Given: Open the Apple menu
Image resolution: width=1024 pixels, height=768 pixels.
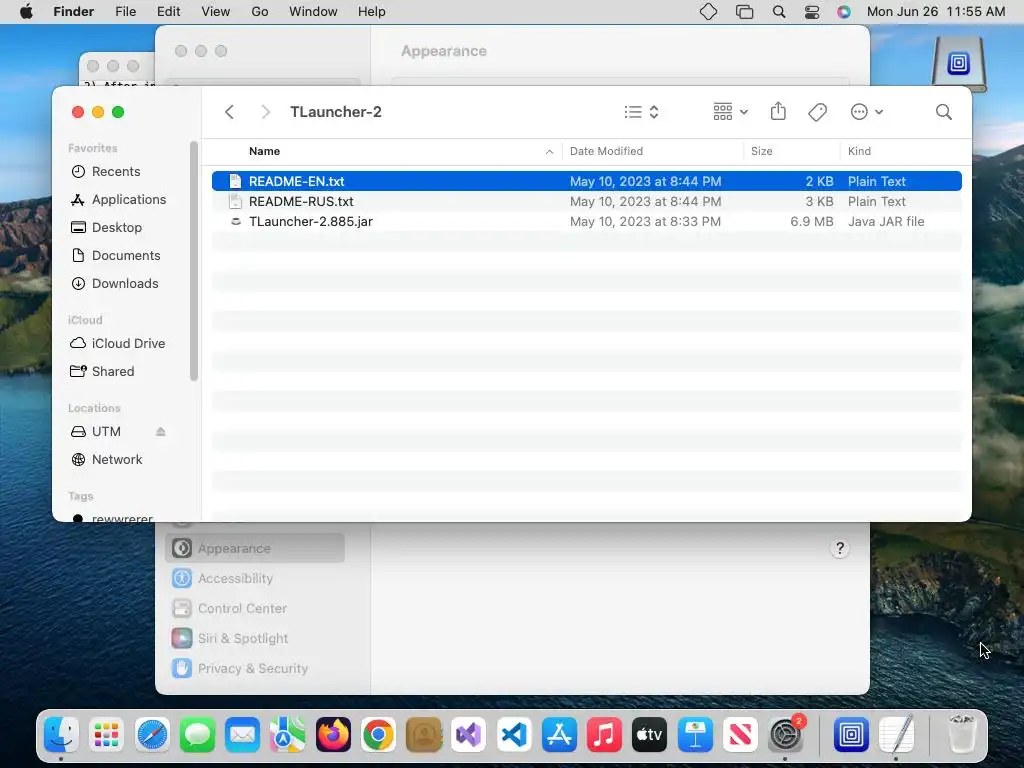Looking at the screenshot, I should point(26,12).
